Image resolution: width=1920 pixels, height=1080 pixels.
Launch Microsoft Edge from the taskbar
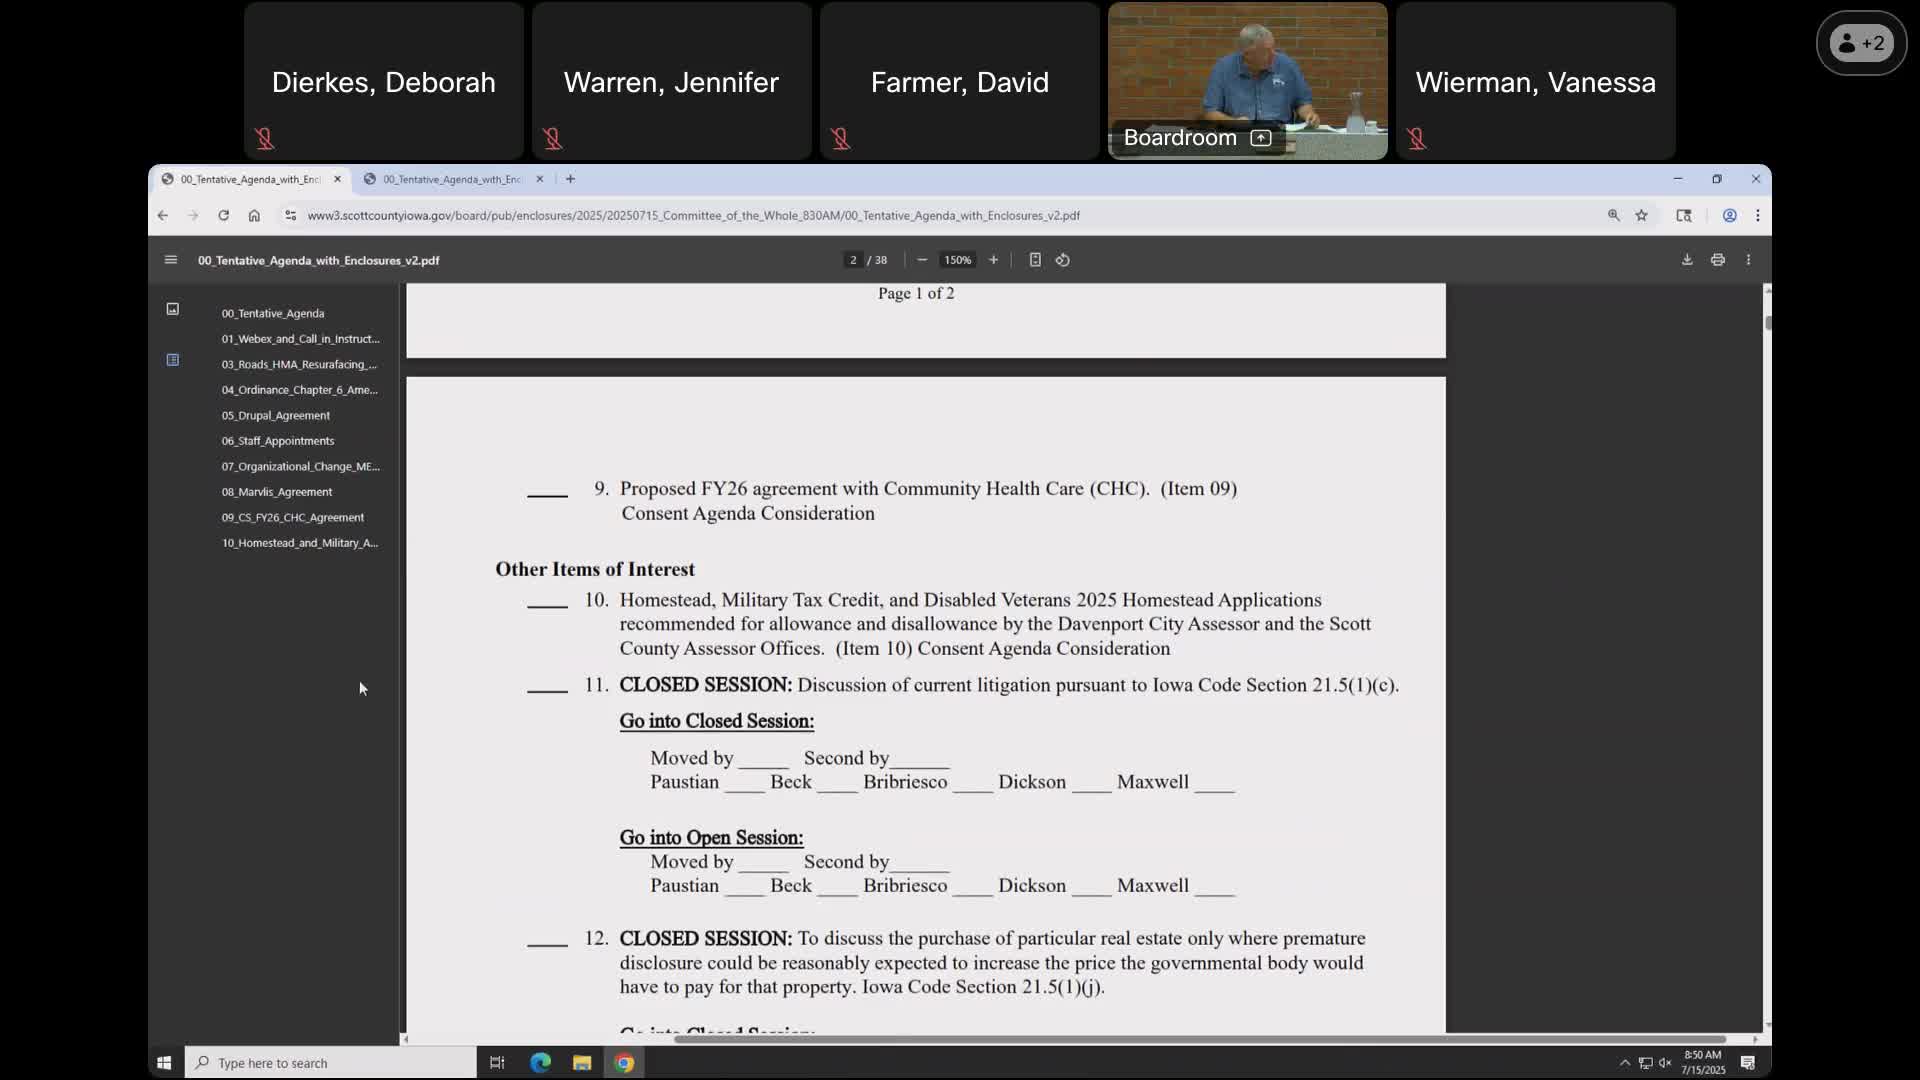pos(540,1062)
